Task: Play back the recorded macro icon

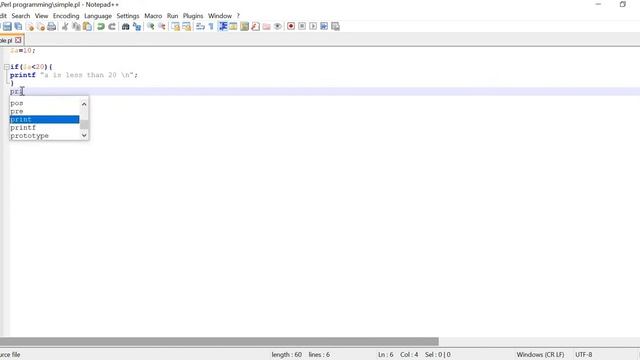Action: click(313, 27)
